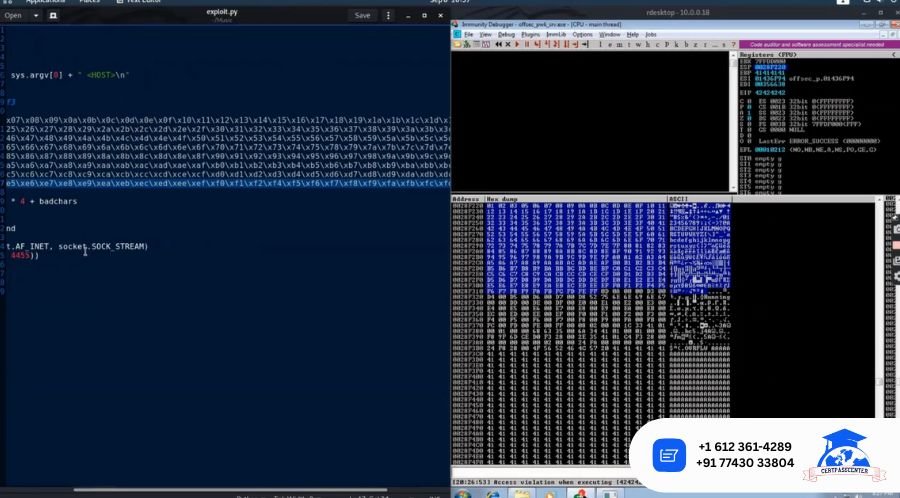Screen dimensions: 900x498
Task: Open the Window menu in Immunity Debugger
Action: click(610, 34)
